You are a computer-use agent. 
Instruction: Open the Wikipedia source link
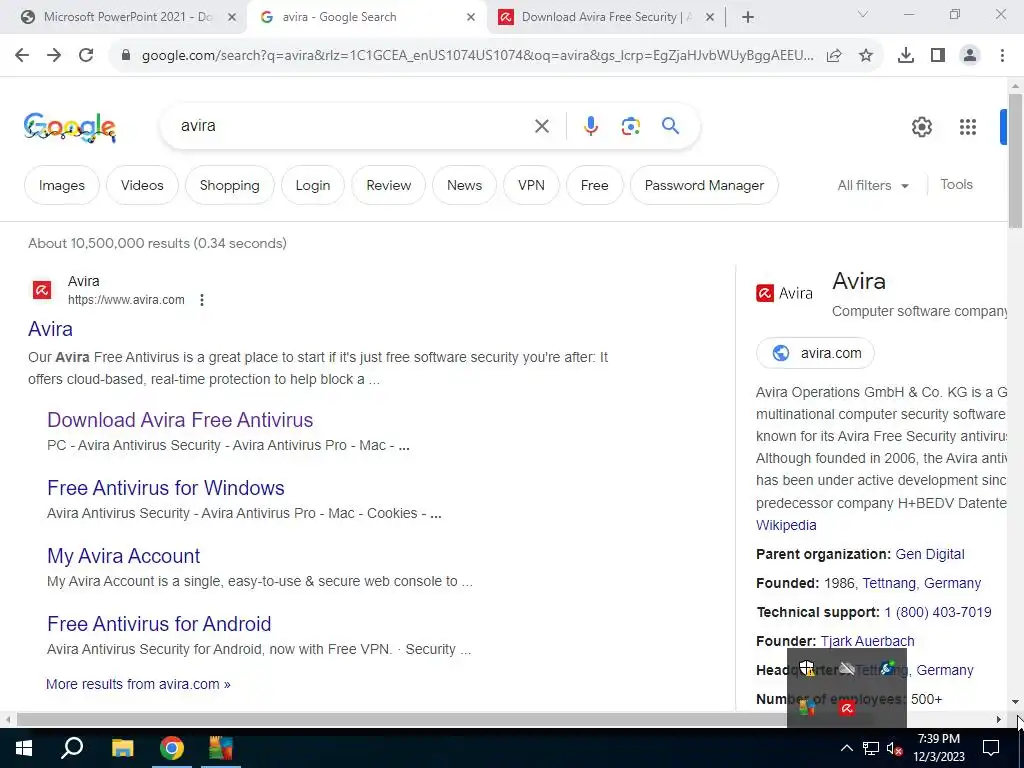(x=786, y=525)
